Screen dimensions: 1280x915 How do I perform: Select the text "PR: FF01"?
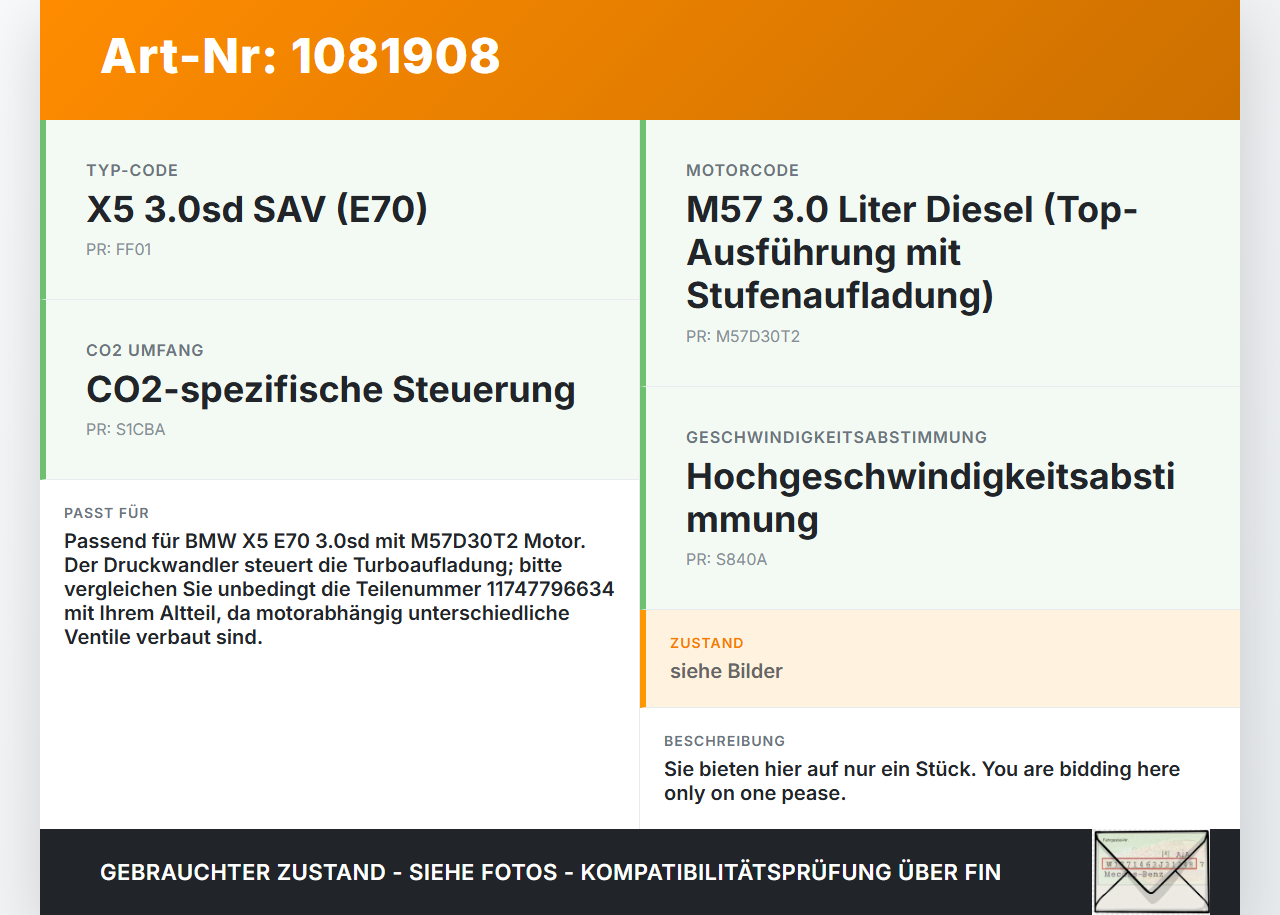[118, 250]
